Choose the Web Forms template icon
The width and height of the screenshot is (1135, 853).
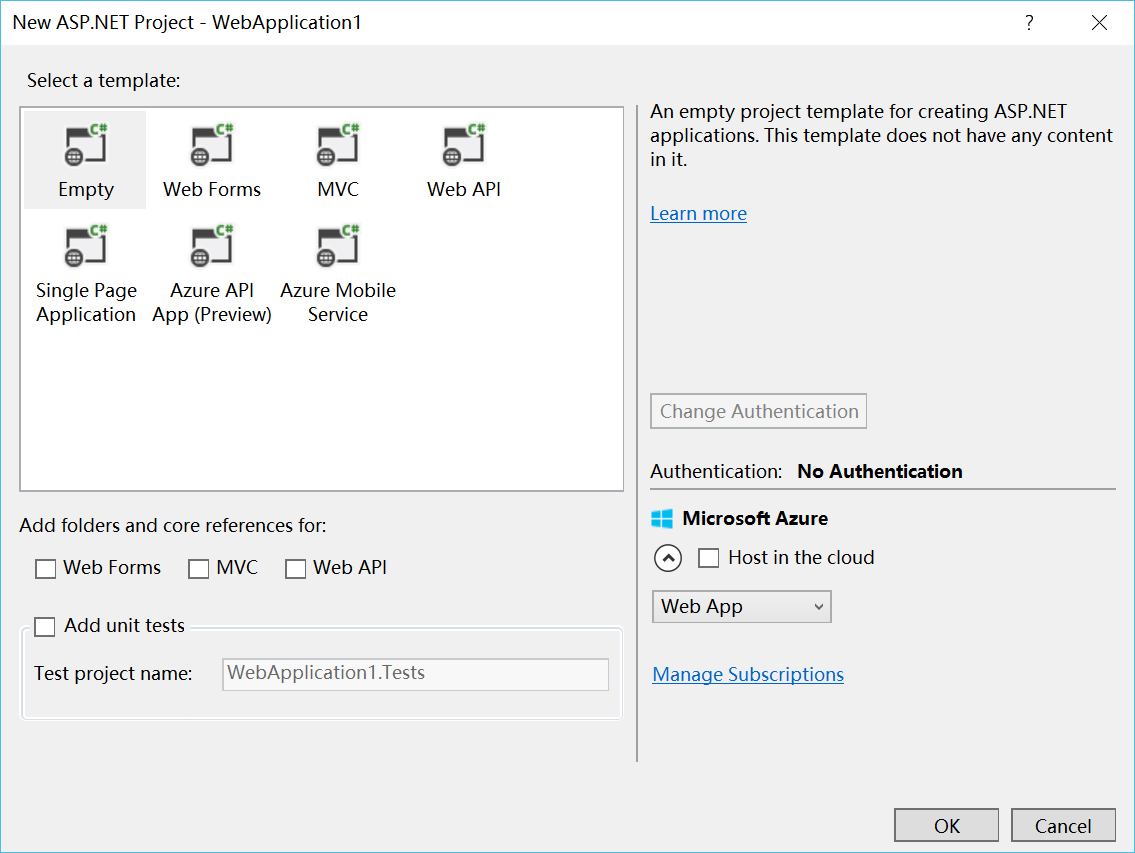click(211, 144)
